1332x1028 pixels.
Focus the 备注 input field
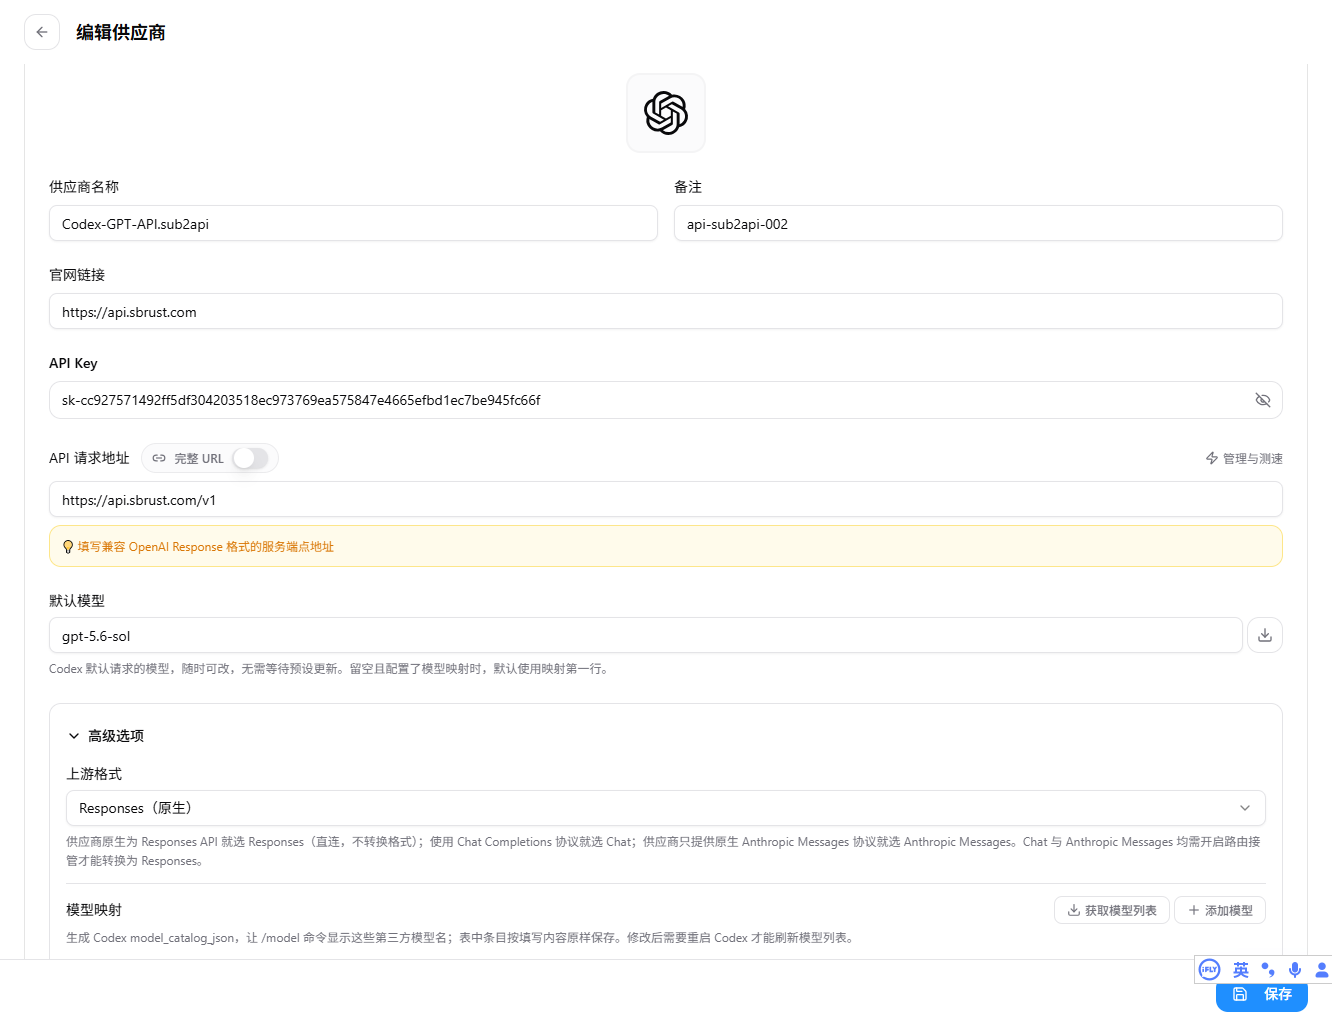[978, 223]
